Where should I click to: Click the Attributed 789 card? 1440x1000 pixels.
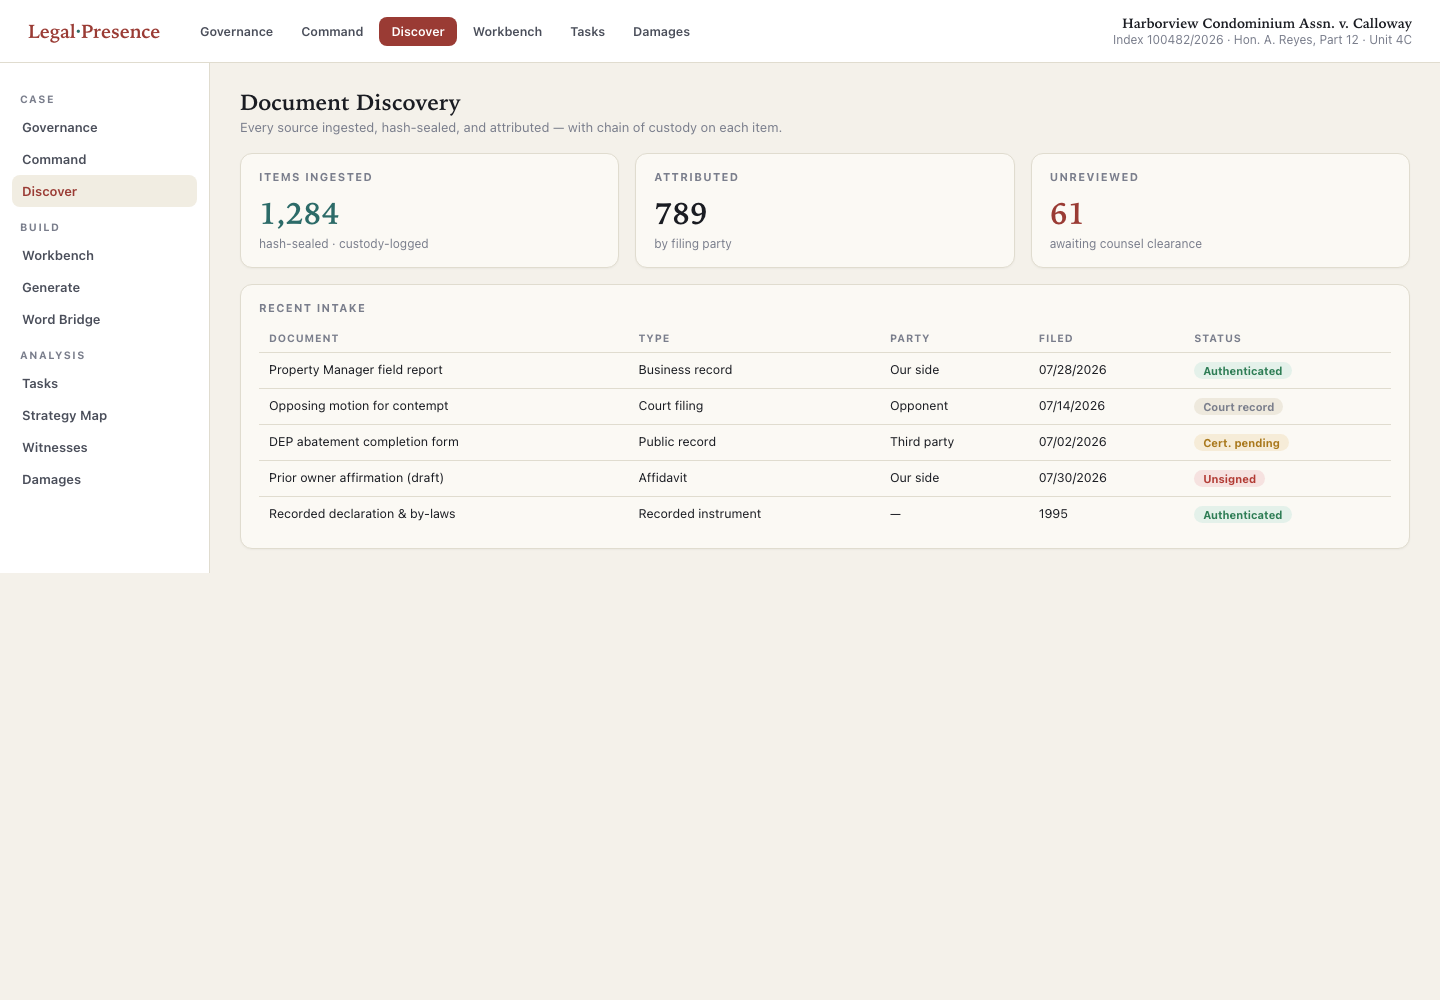click(825, 210)
